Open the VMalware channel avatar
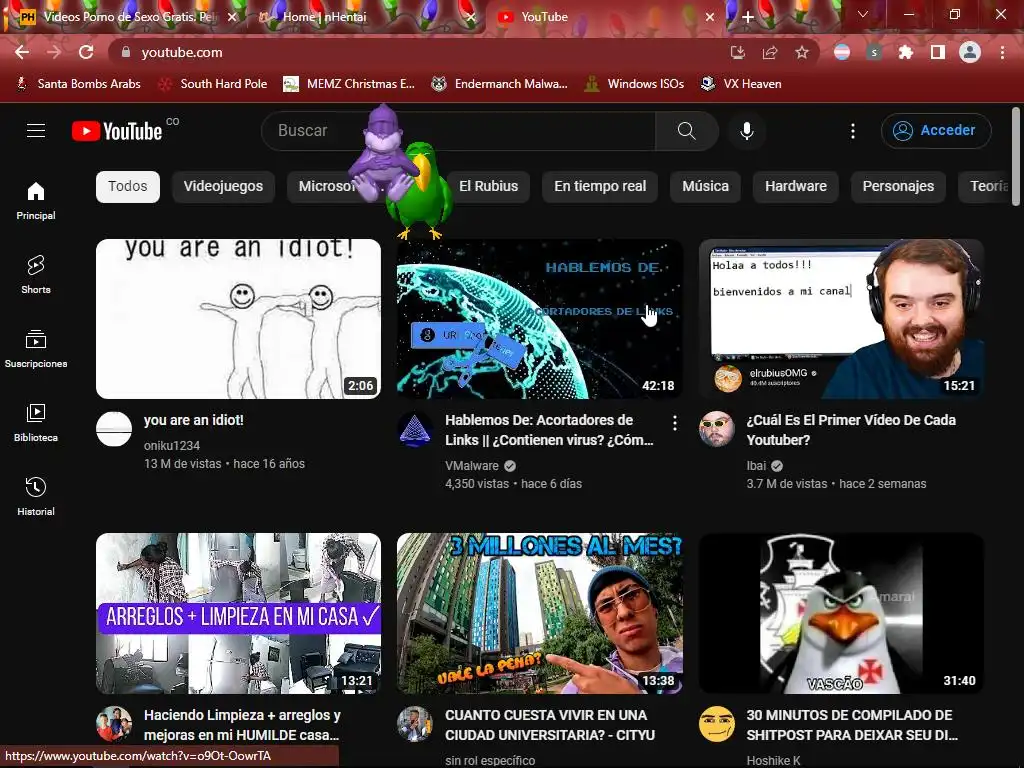 (x=415, y=429)
